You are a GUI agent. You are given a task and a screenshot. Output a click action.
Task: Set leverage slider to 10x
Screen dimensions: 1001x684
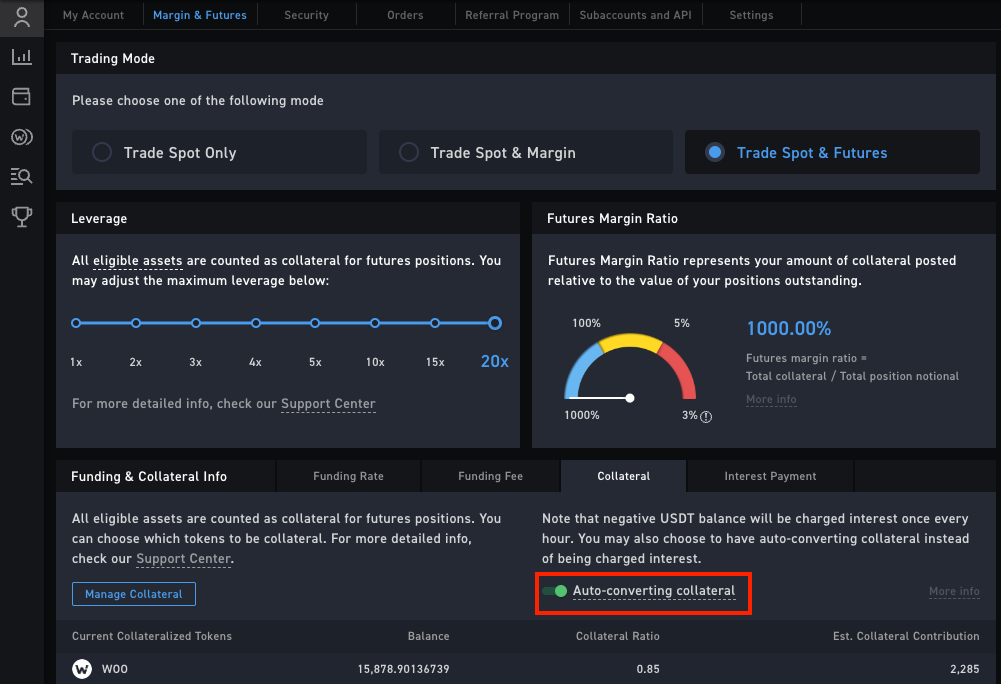pyautogui.click(x=375, y=323)
